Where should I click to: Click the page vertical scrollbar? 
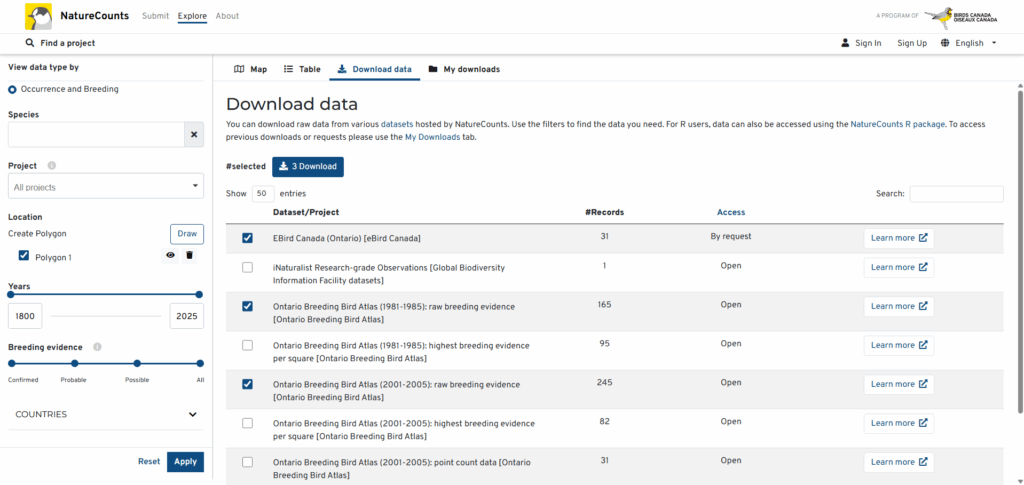pyautogui.click(x=1019, y=251)
